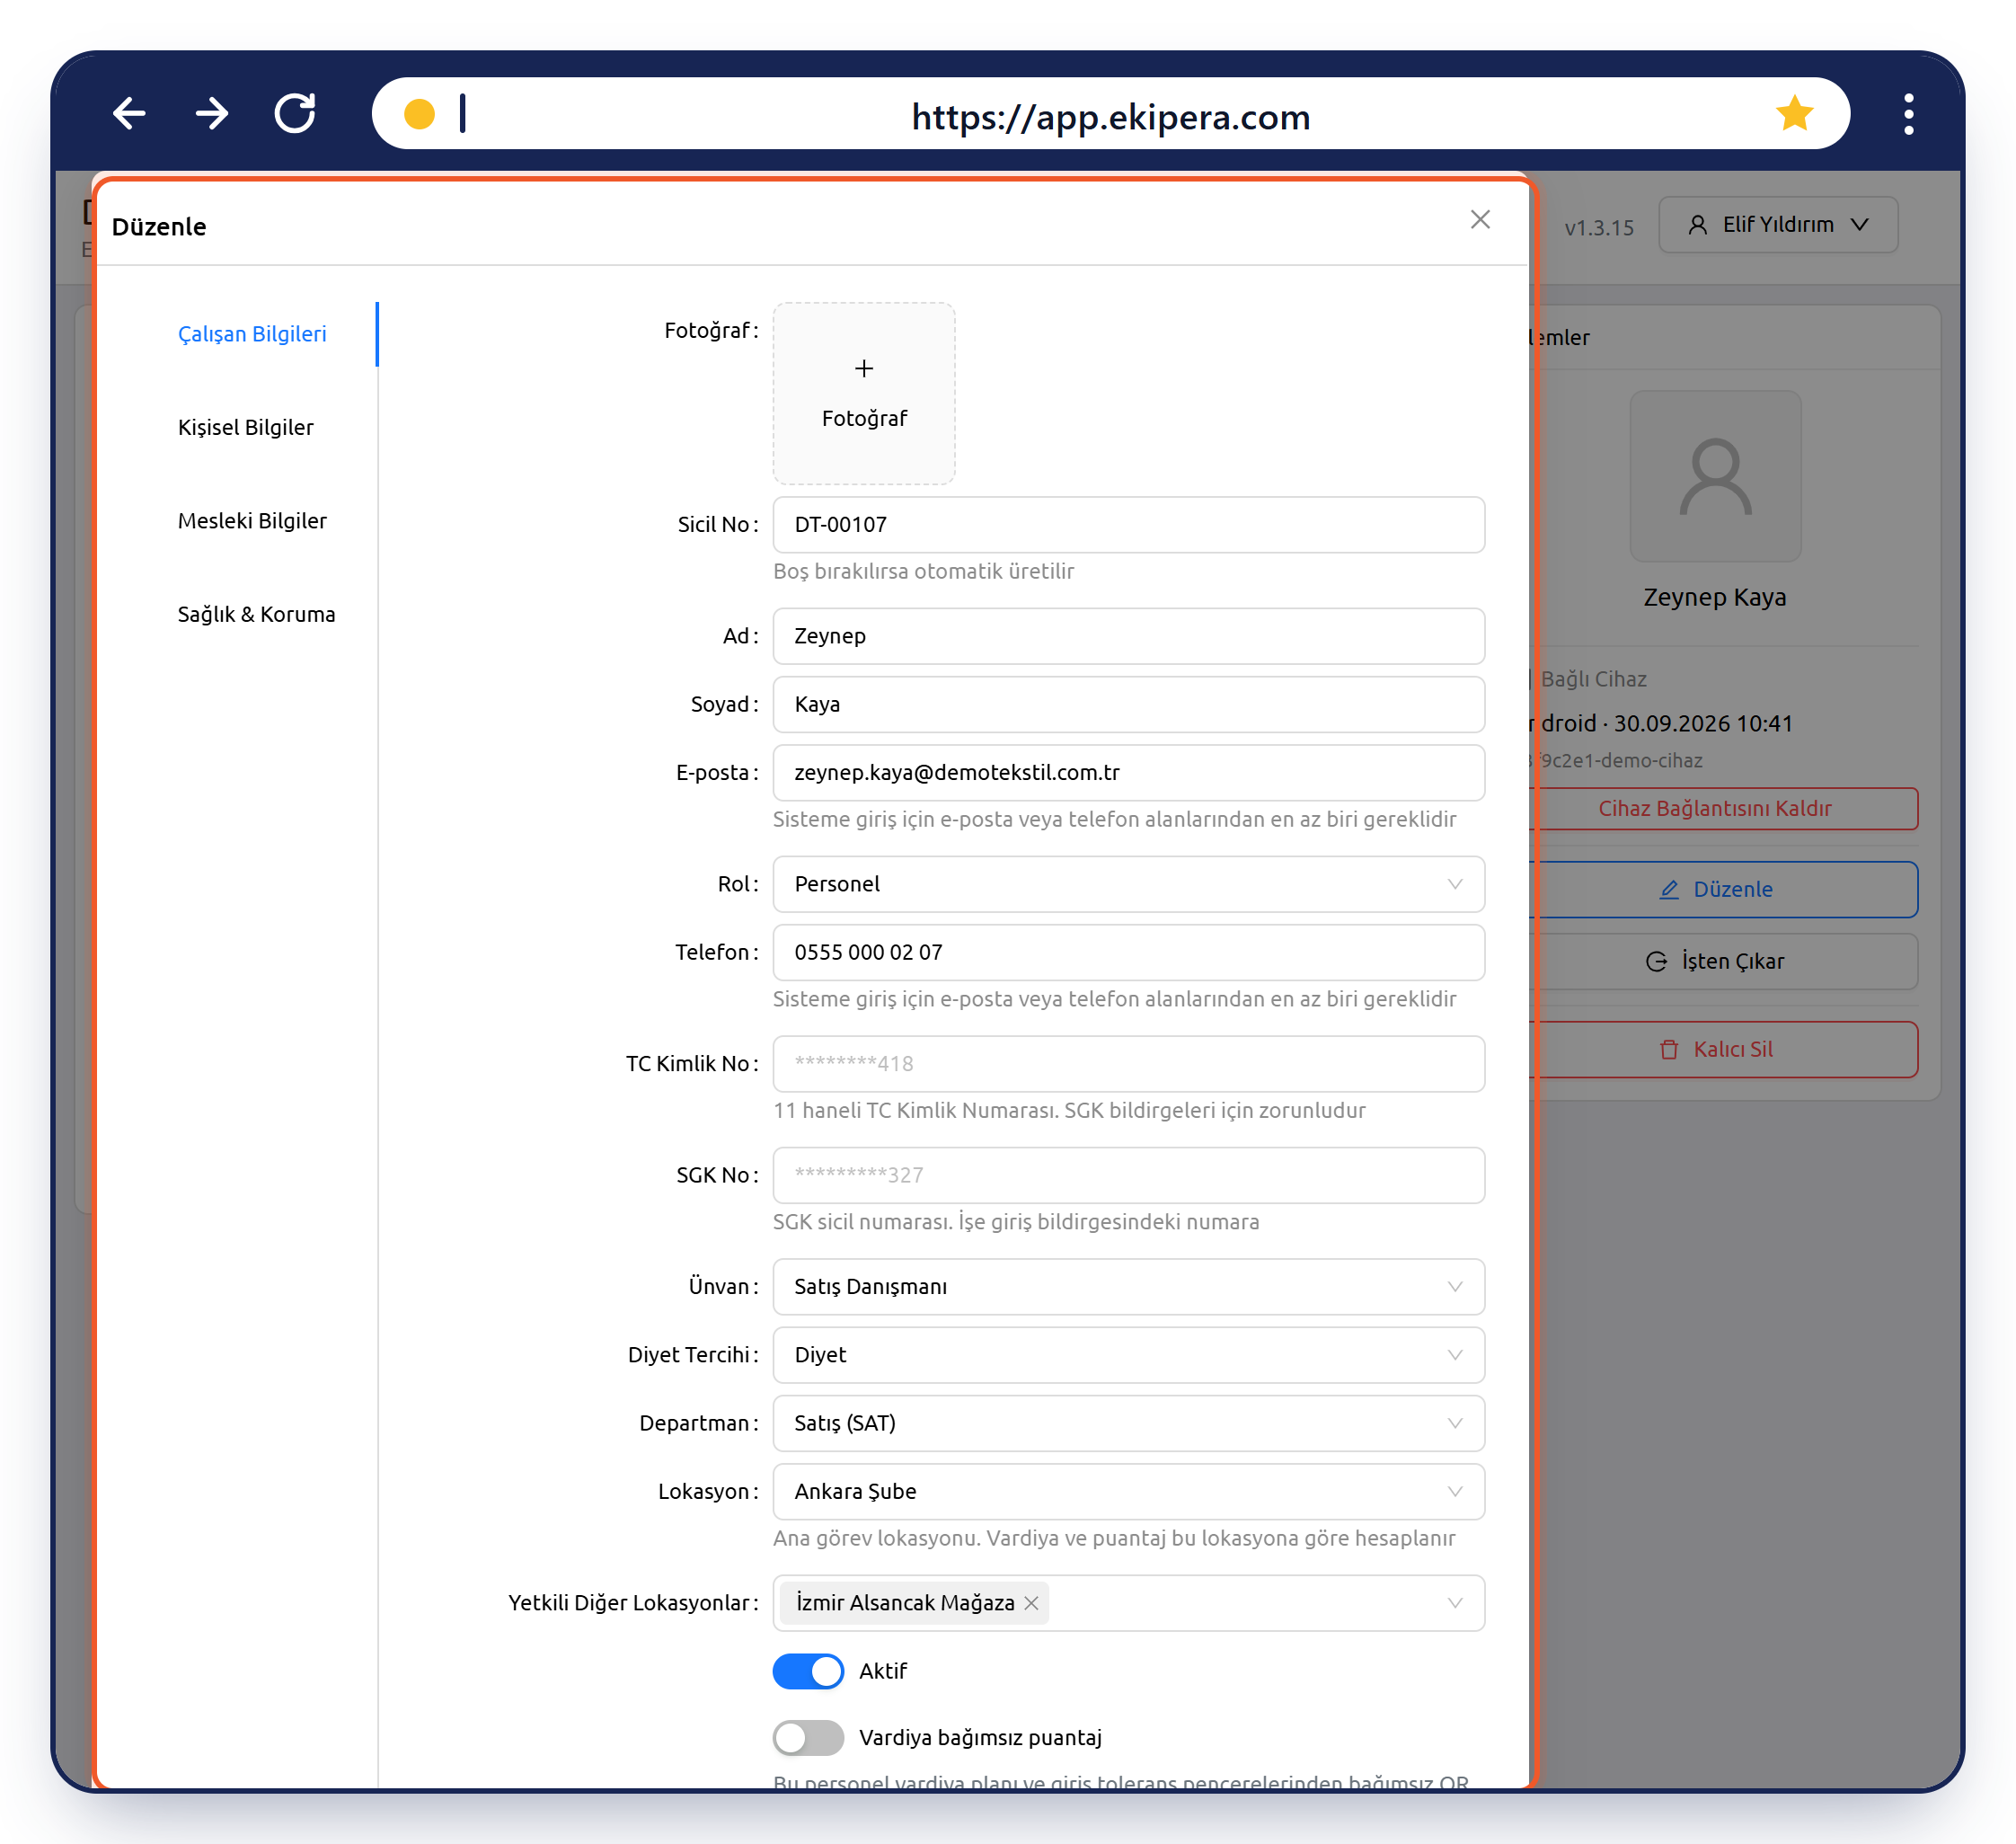Click the Soyad field containing Kaya

pos(1128,704)
